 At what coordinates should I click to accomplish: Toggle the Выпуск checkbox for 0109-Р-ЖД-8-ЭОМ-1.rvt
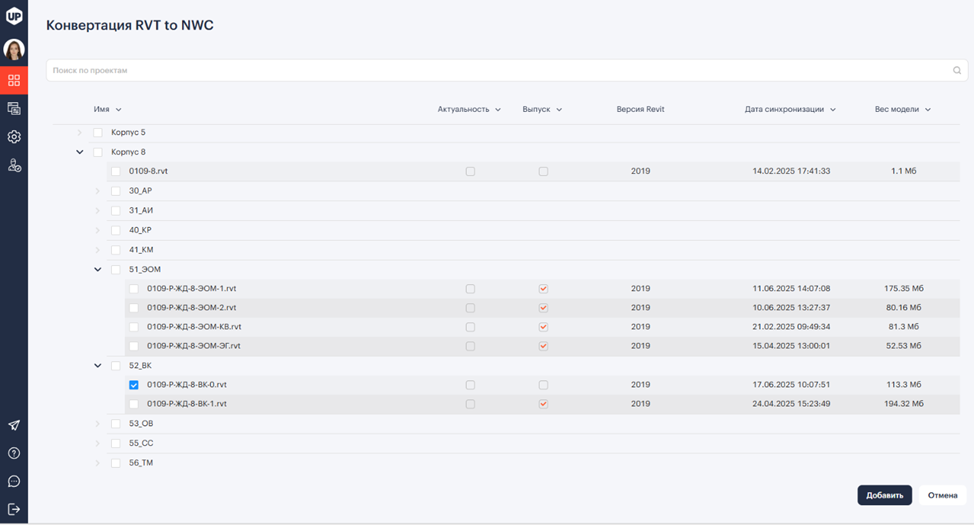point(543,289)
